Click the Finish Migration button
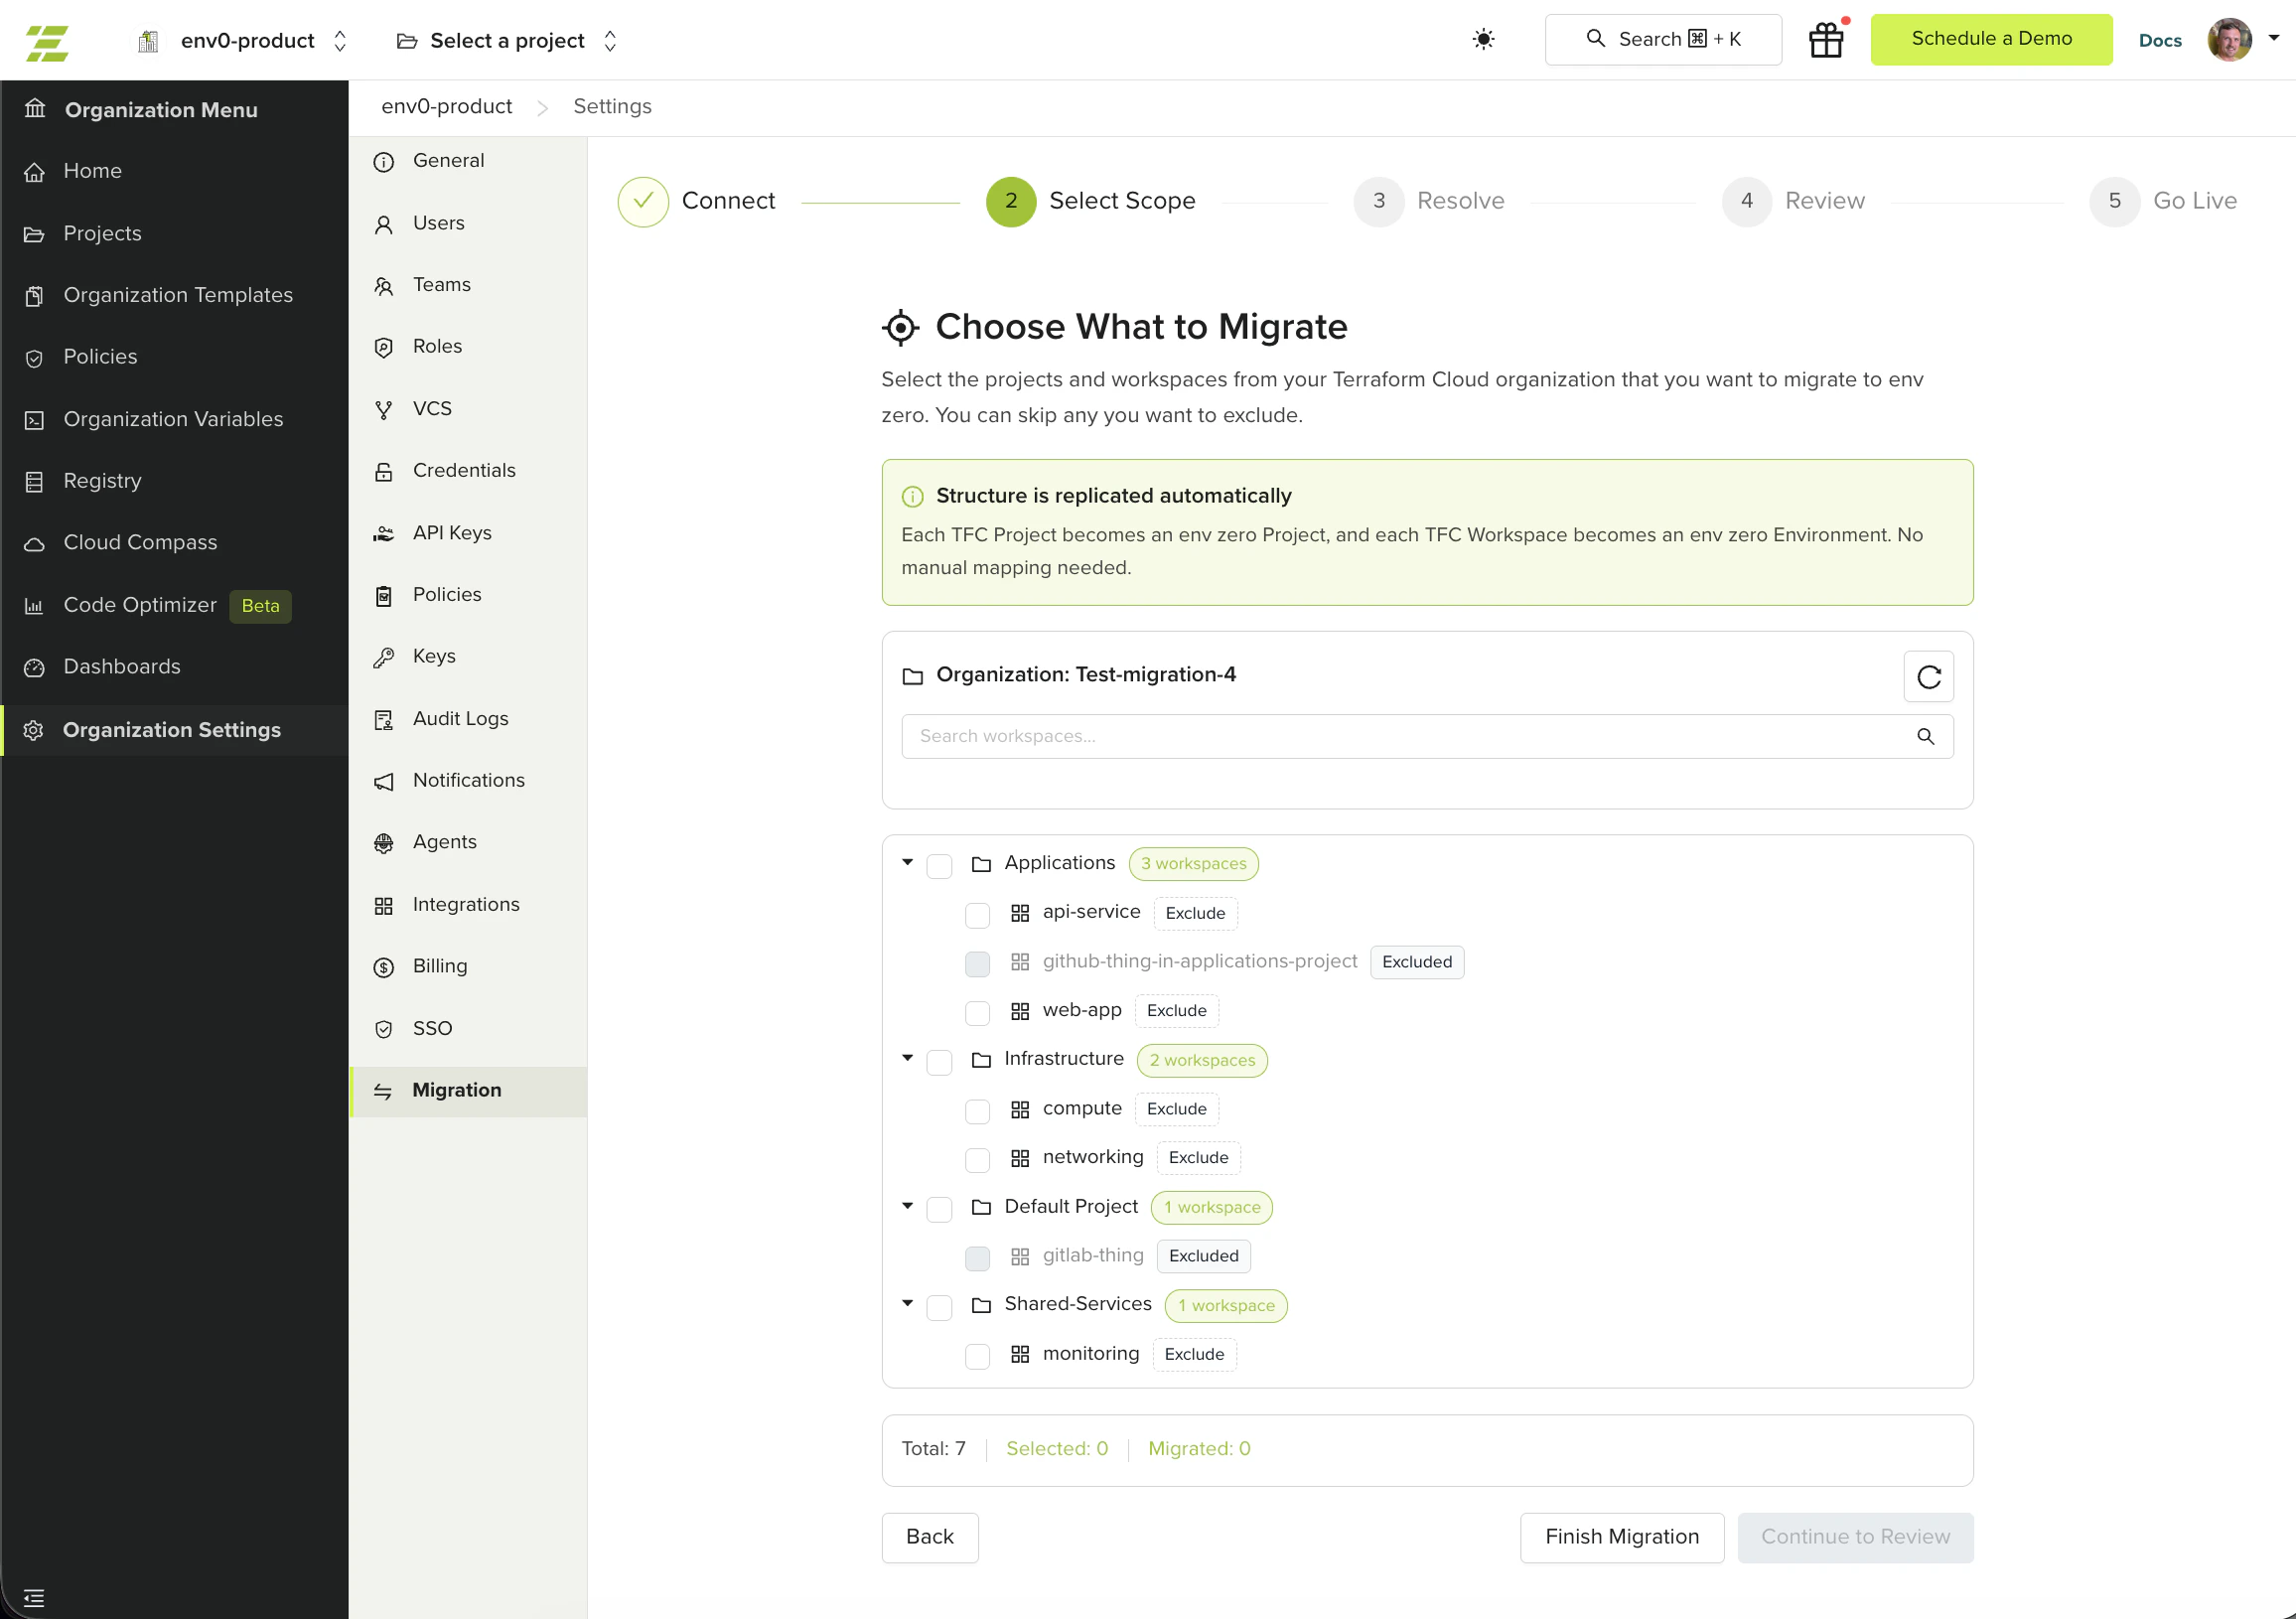The image size is (2296, 1619). tap(1621, 1537)
